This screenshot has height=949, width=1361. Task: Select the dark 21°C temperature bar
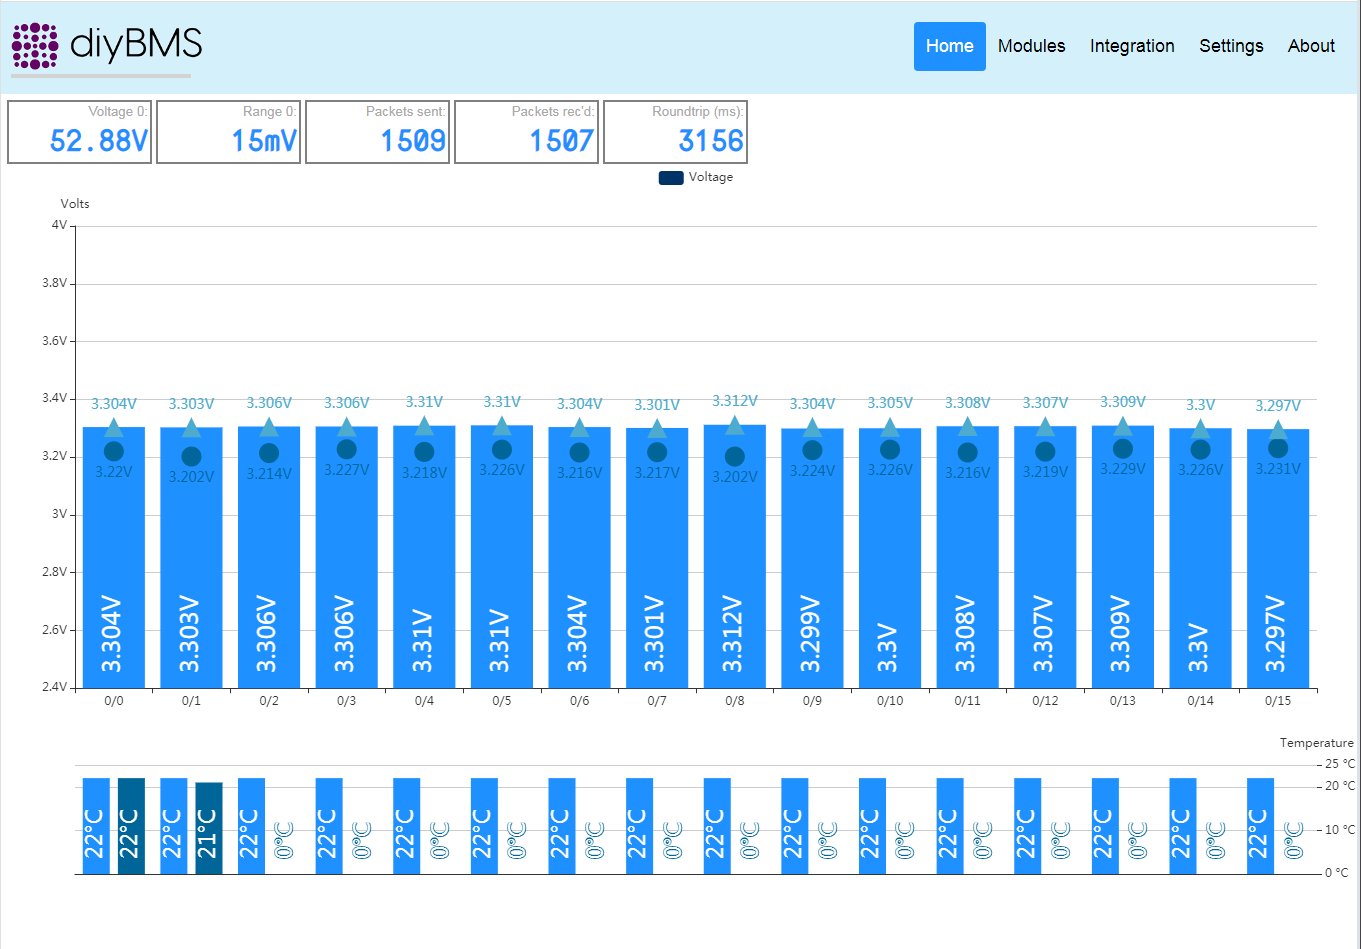point(209,828)
